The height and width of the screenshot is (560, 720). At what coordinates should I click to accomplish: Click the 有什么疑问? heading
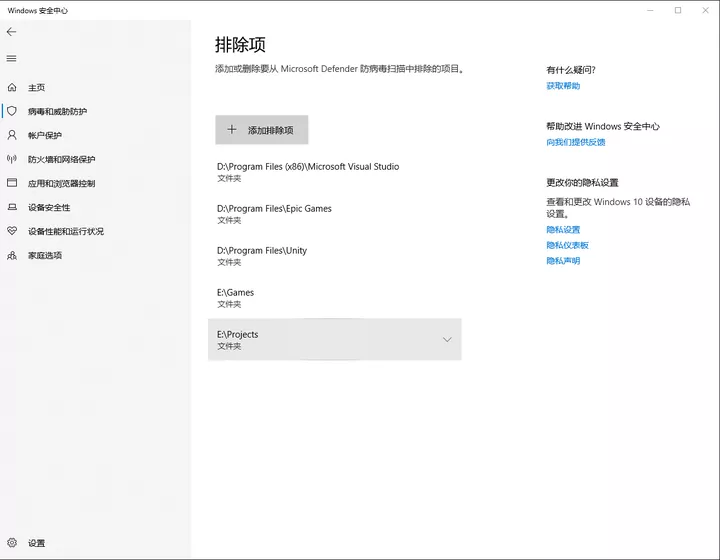click(571, 70)
